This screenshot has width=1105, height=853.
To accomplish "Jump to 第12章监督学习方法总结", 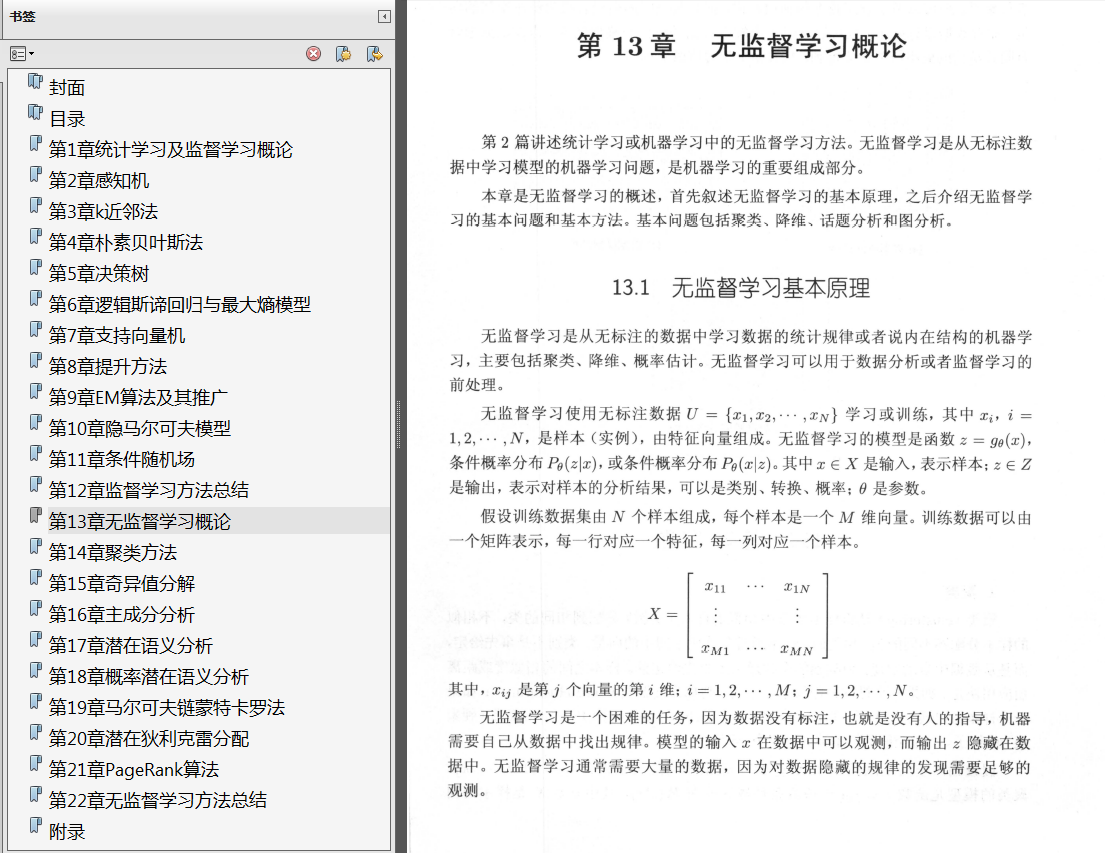I will 149,491.
